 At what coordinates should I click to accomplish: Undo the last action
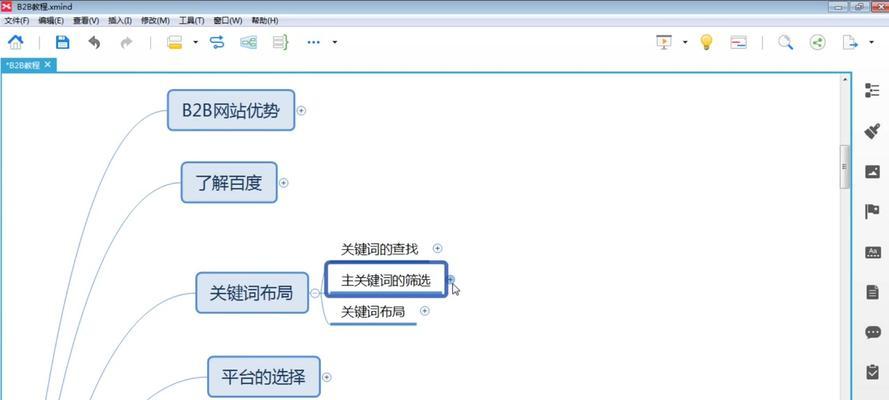tap(94, 42)
